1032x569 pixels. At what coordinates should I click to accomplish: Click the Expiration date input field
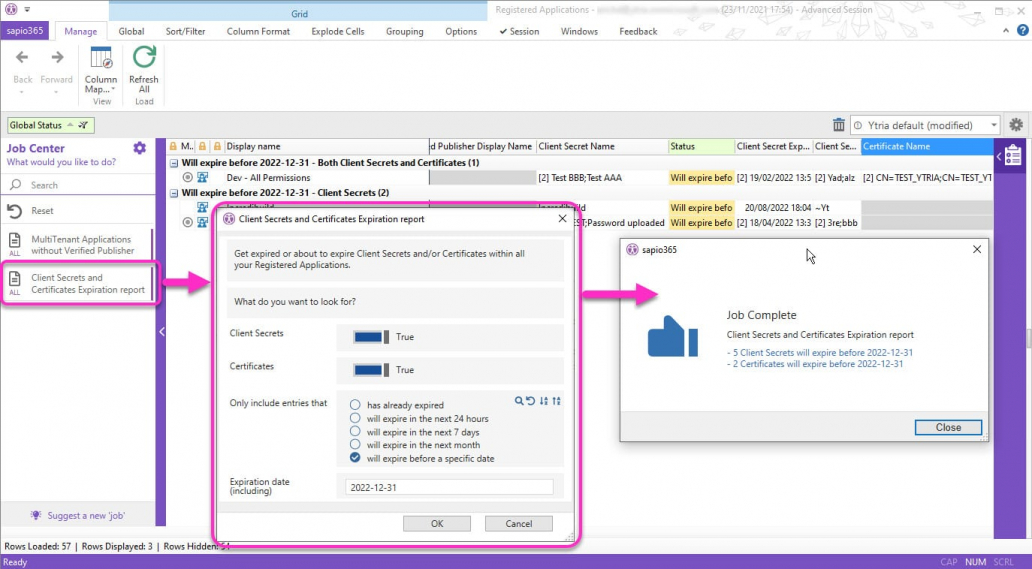pos(449,487)
